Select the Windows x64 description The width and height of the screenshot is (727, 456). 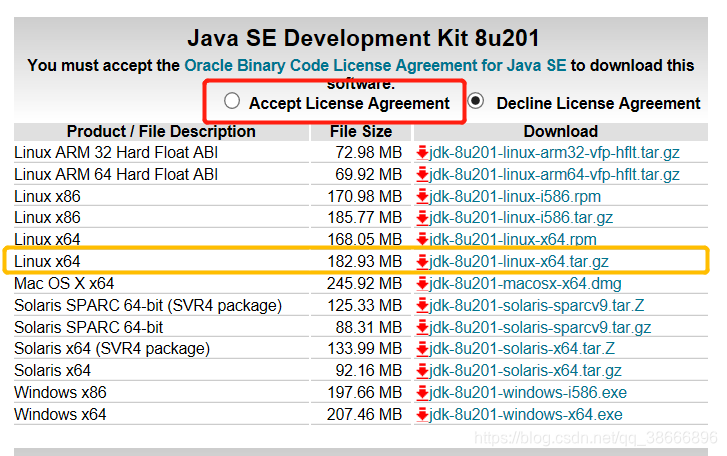pos(60,414)
